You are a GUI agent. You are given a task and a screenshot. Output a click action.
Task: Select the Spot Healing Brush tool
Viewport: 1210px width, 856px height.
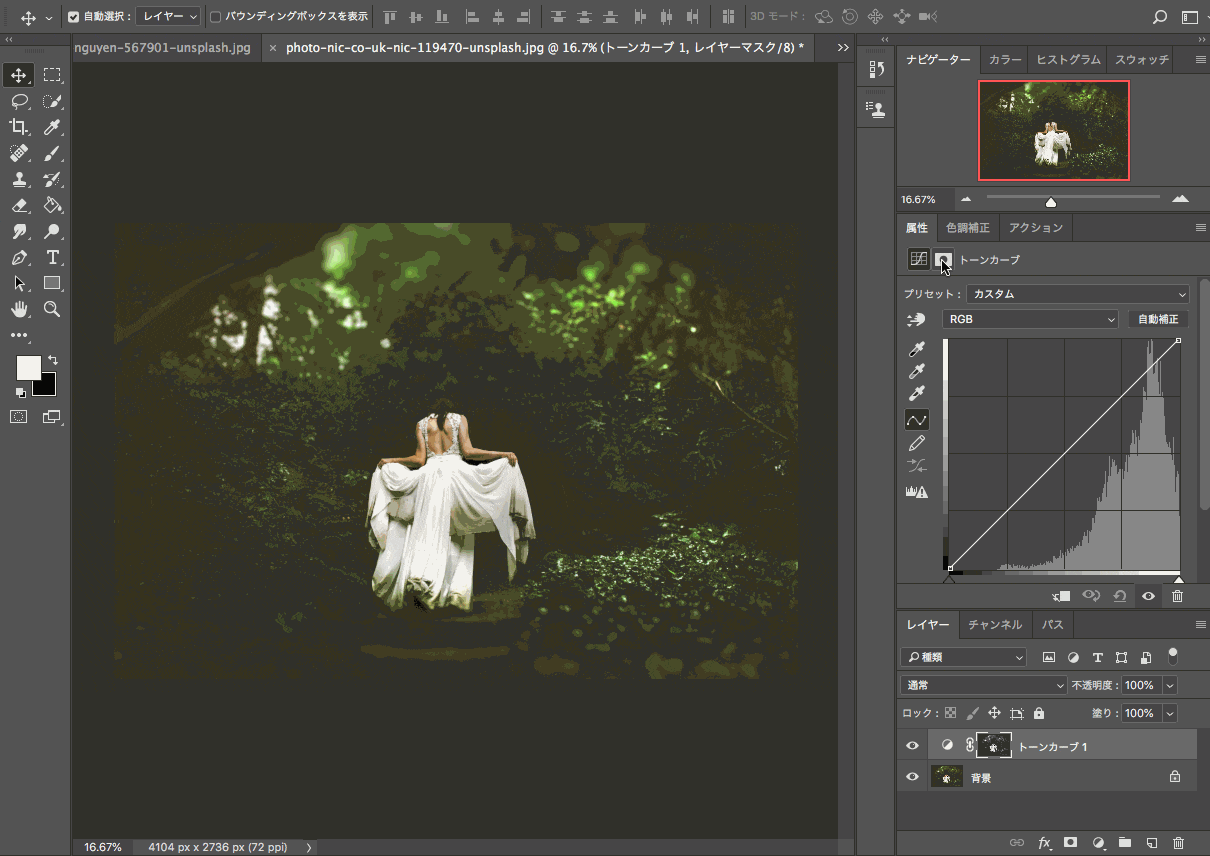click(x=18, y=153)
